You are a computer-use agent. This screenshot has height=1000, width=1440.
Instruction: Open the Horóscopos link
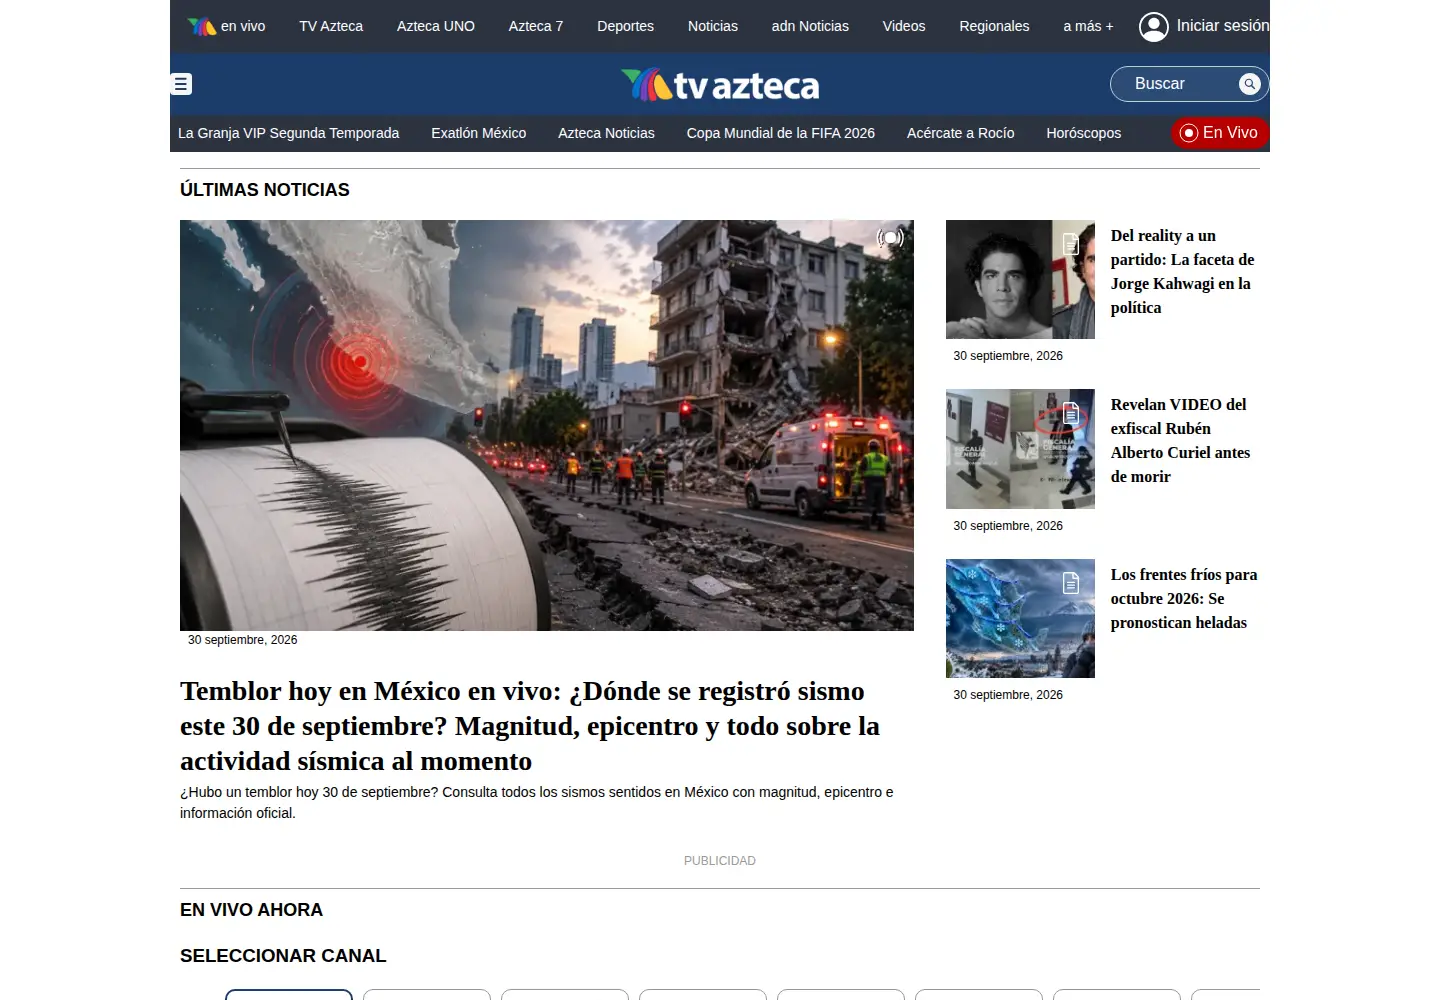point(1084,133)
